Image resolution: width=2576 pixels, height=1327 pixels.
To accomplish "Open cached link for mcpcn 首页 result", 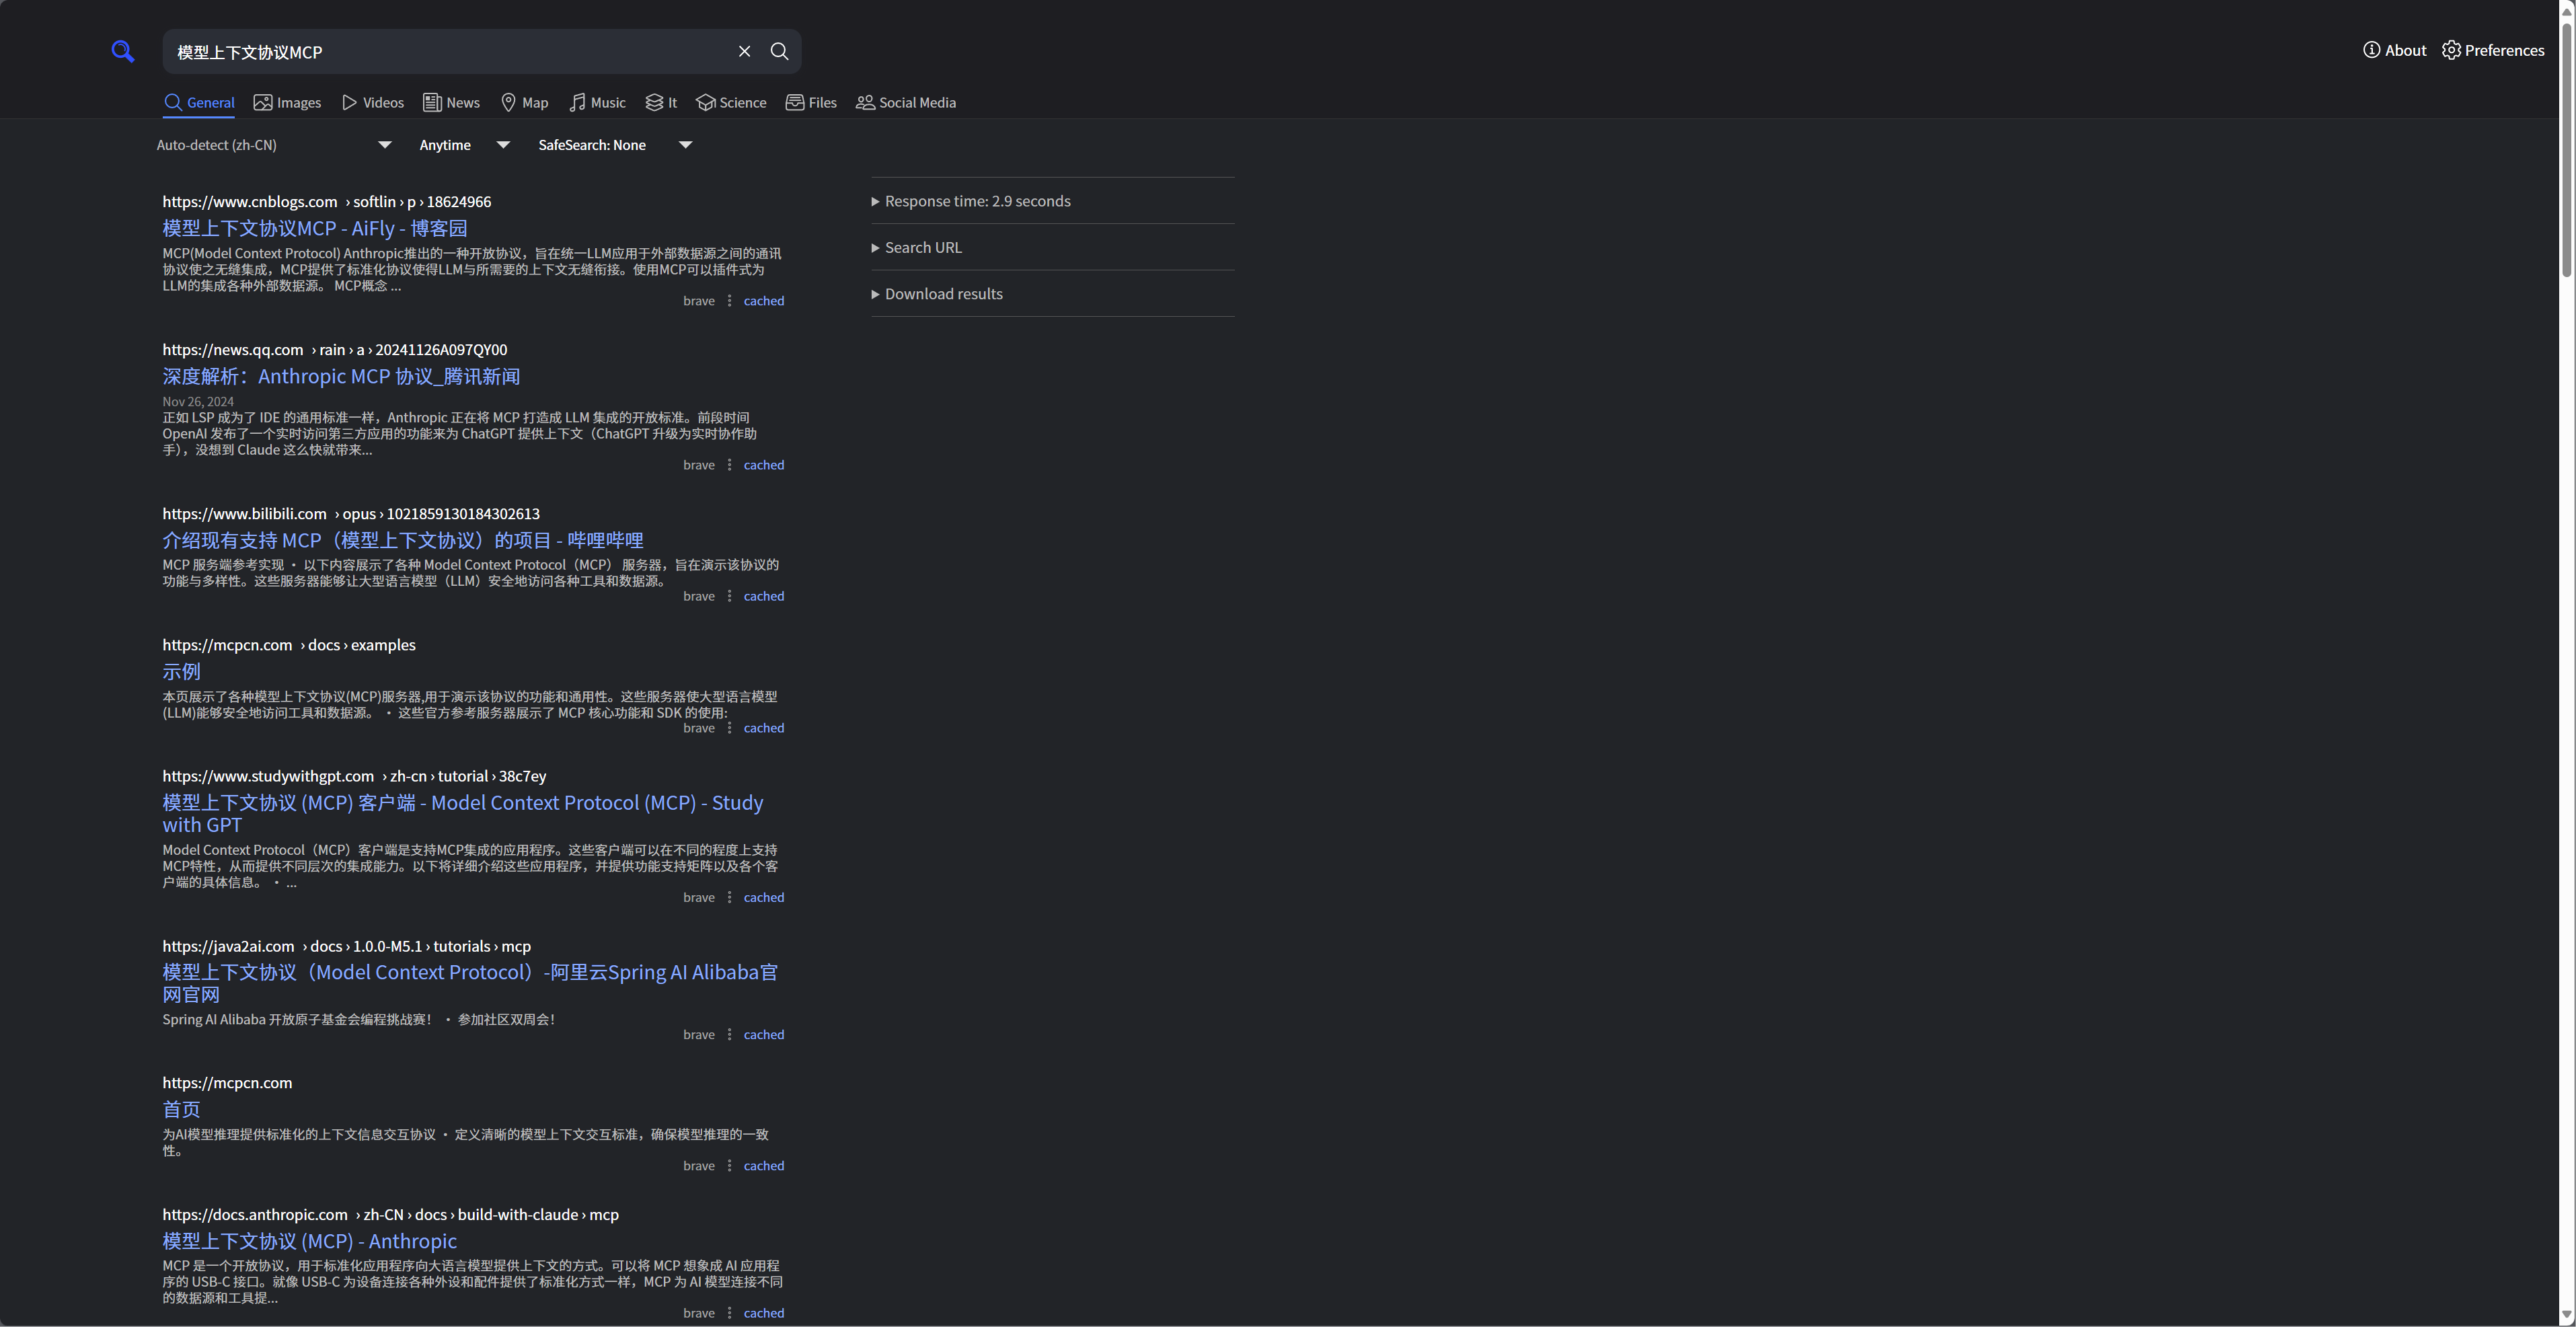I will tap(764, 1165).
